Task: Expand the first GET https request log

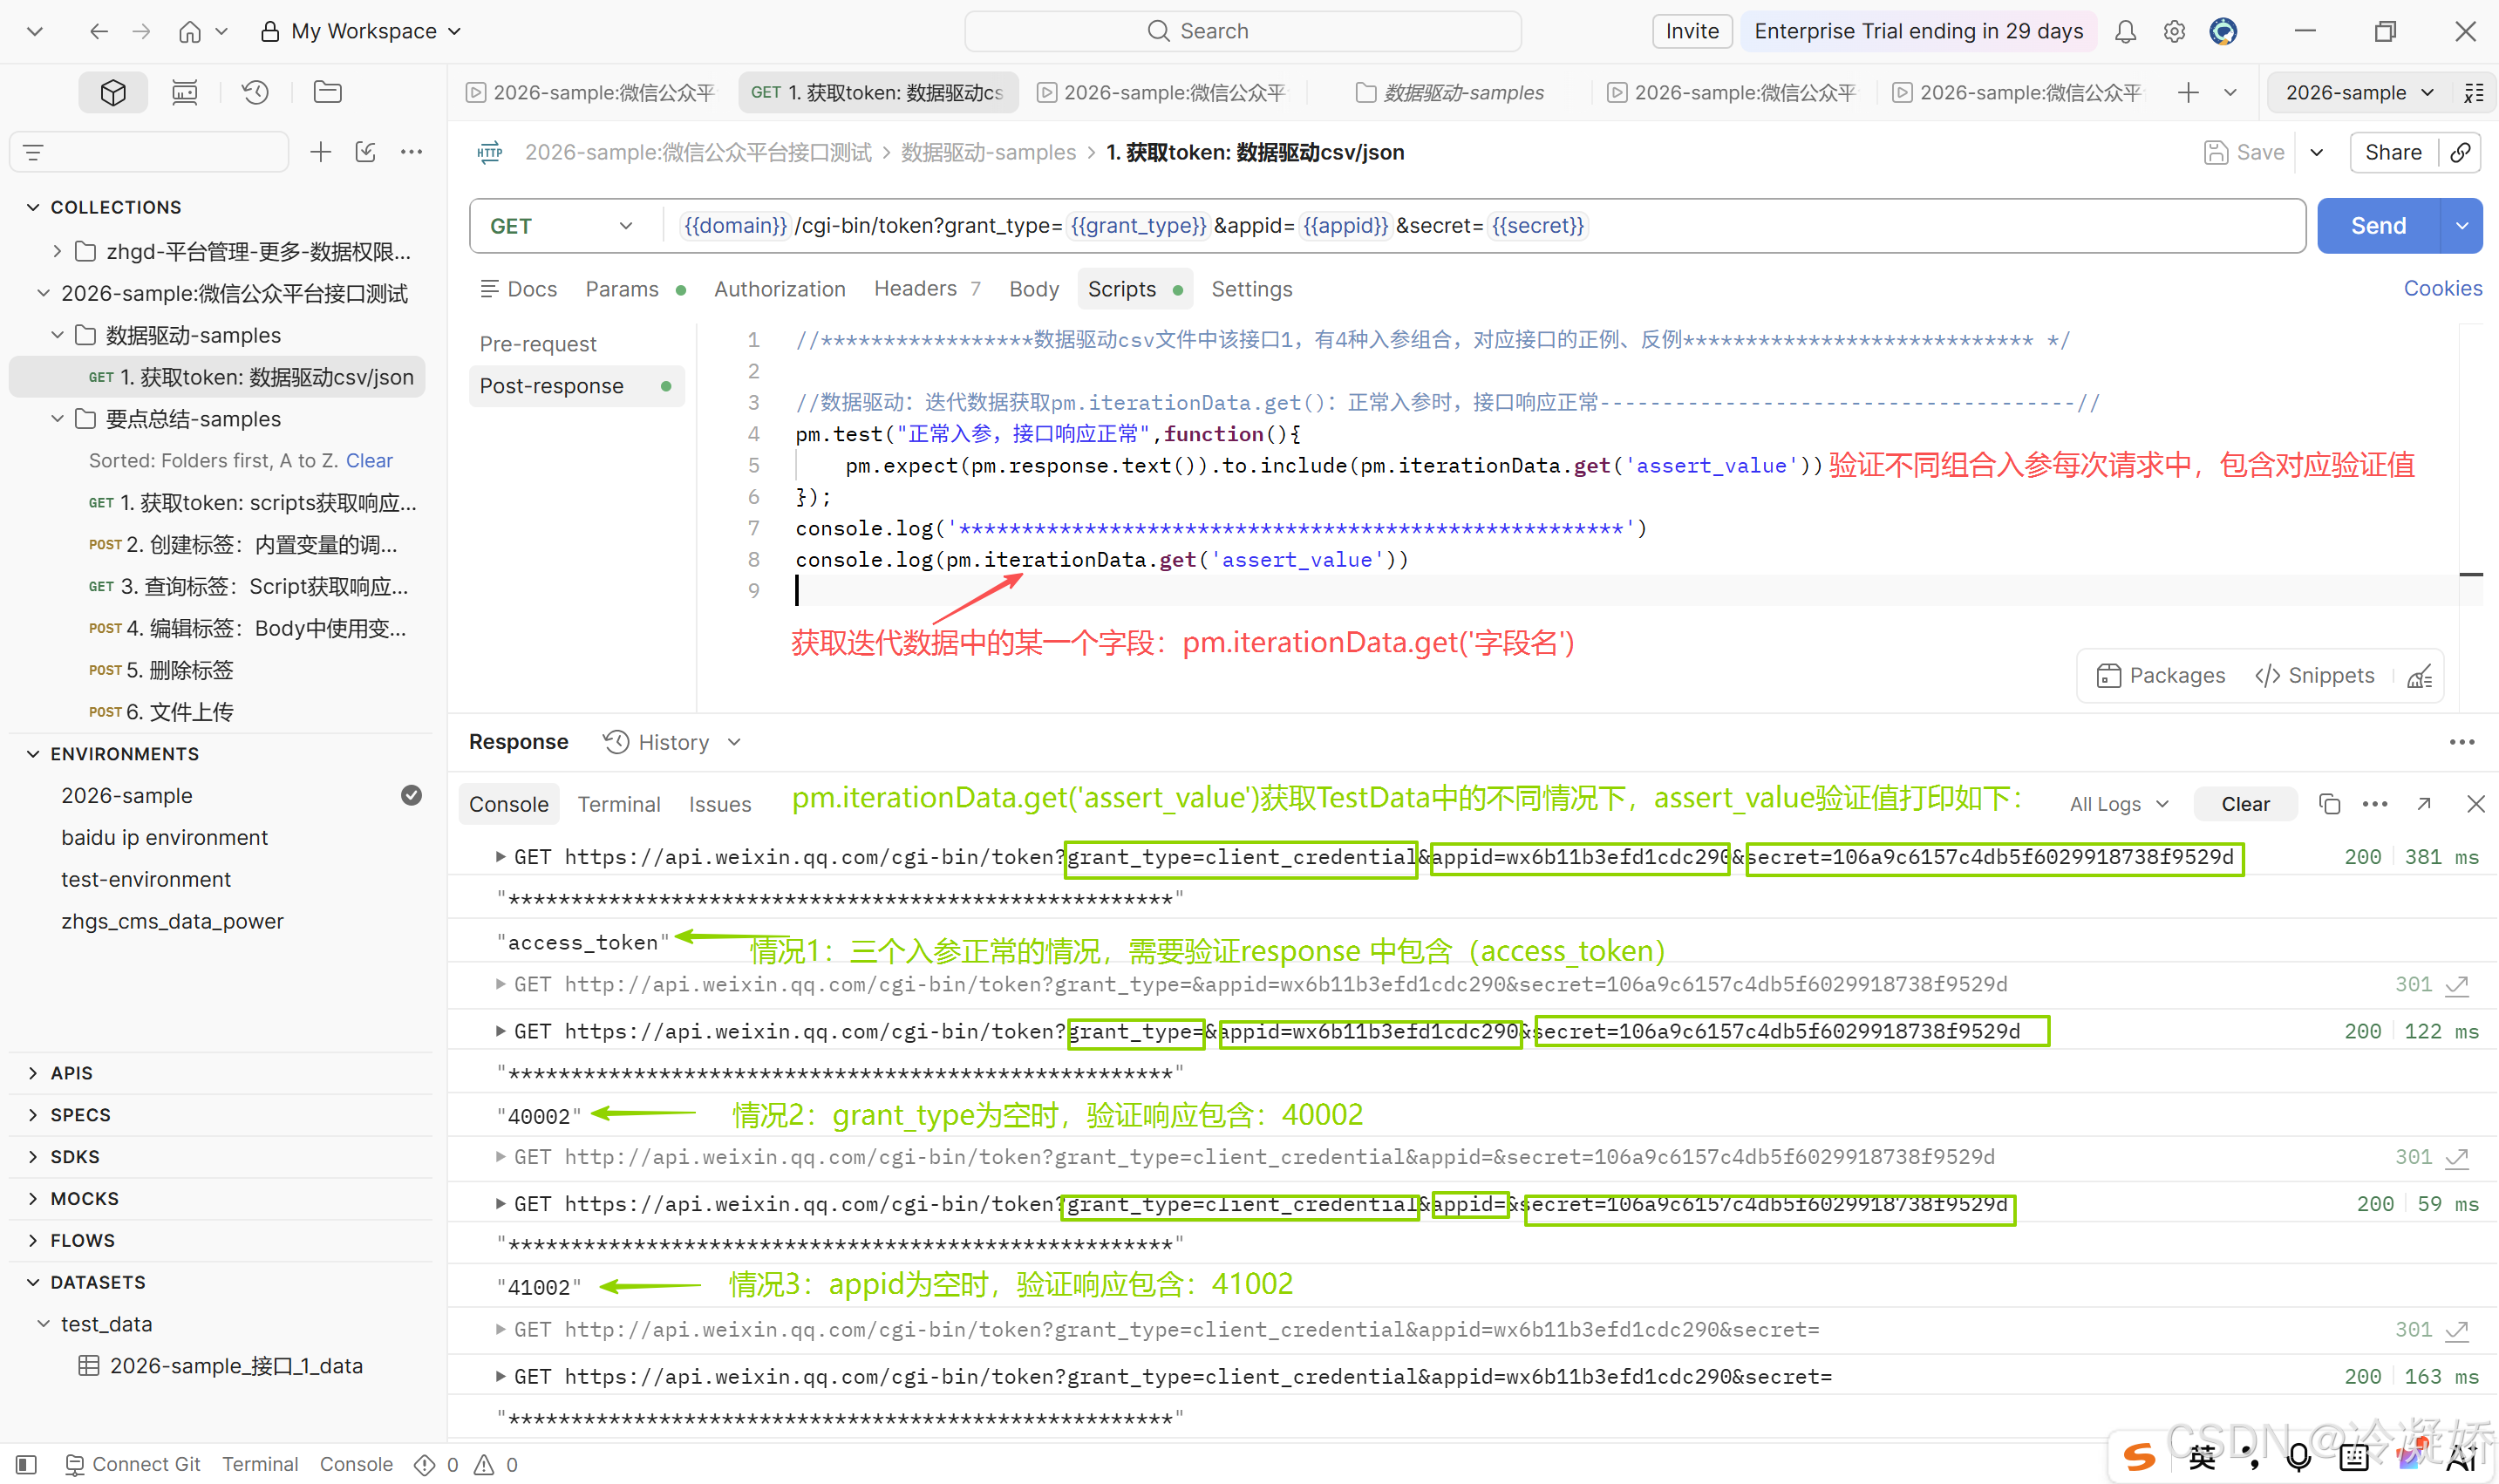Action: pos(500,857)
